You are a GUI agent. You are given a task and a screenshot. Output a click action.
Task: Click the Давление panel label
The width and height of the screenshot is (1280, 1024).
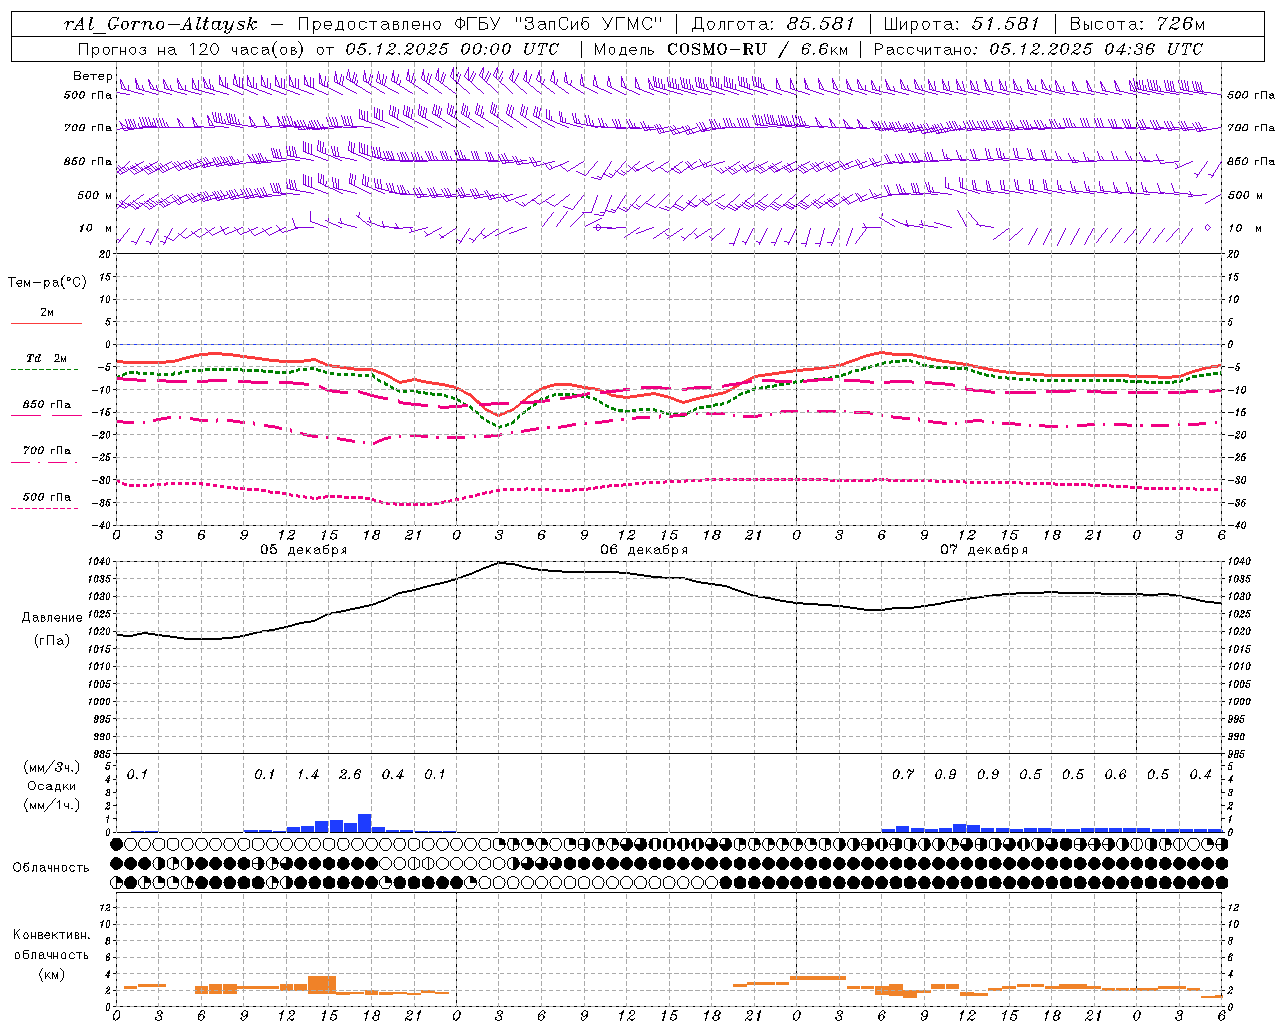tap(52, 618)
